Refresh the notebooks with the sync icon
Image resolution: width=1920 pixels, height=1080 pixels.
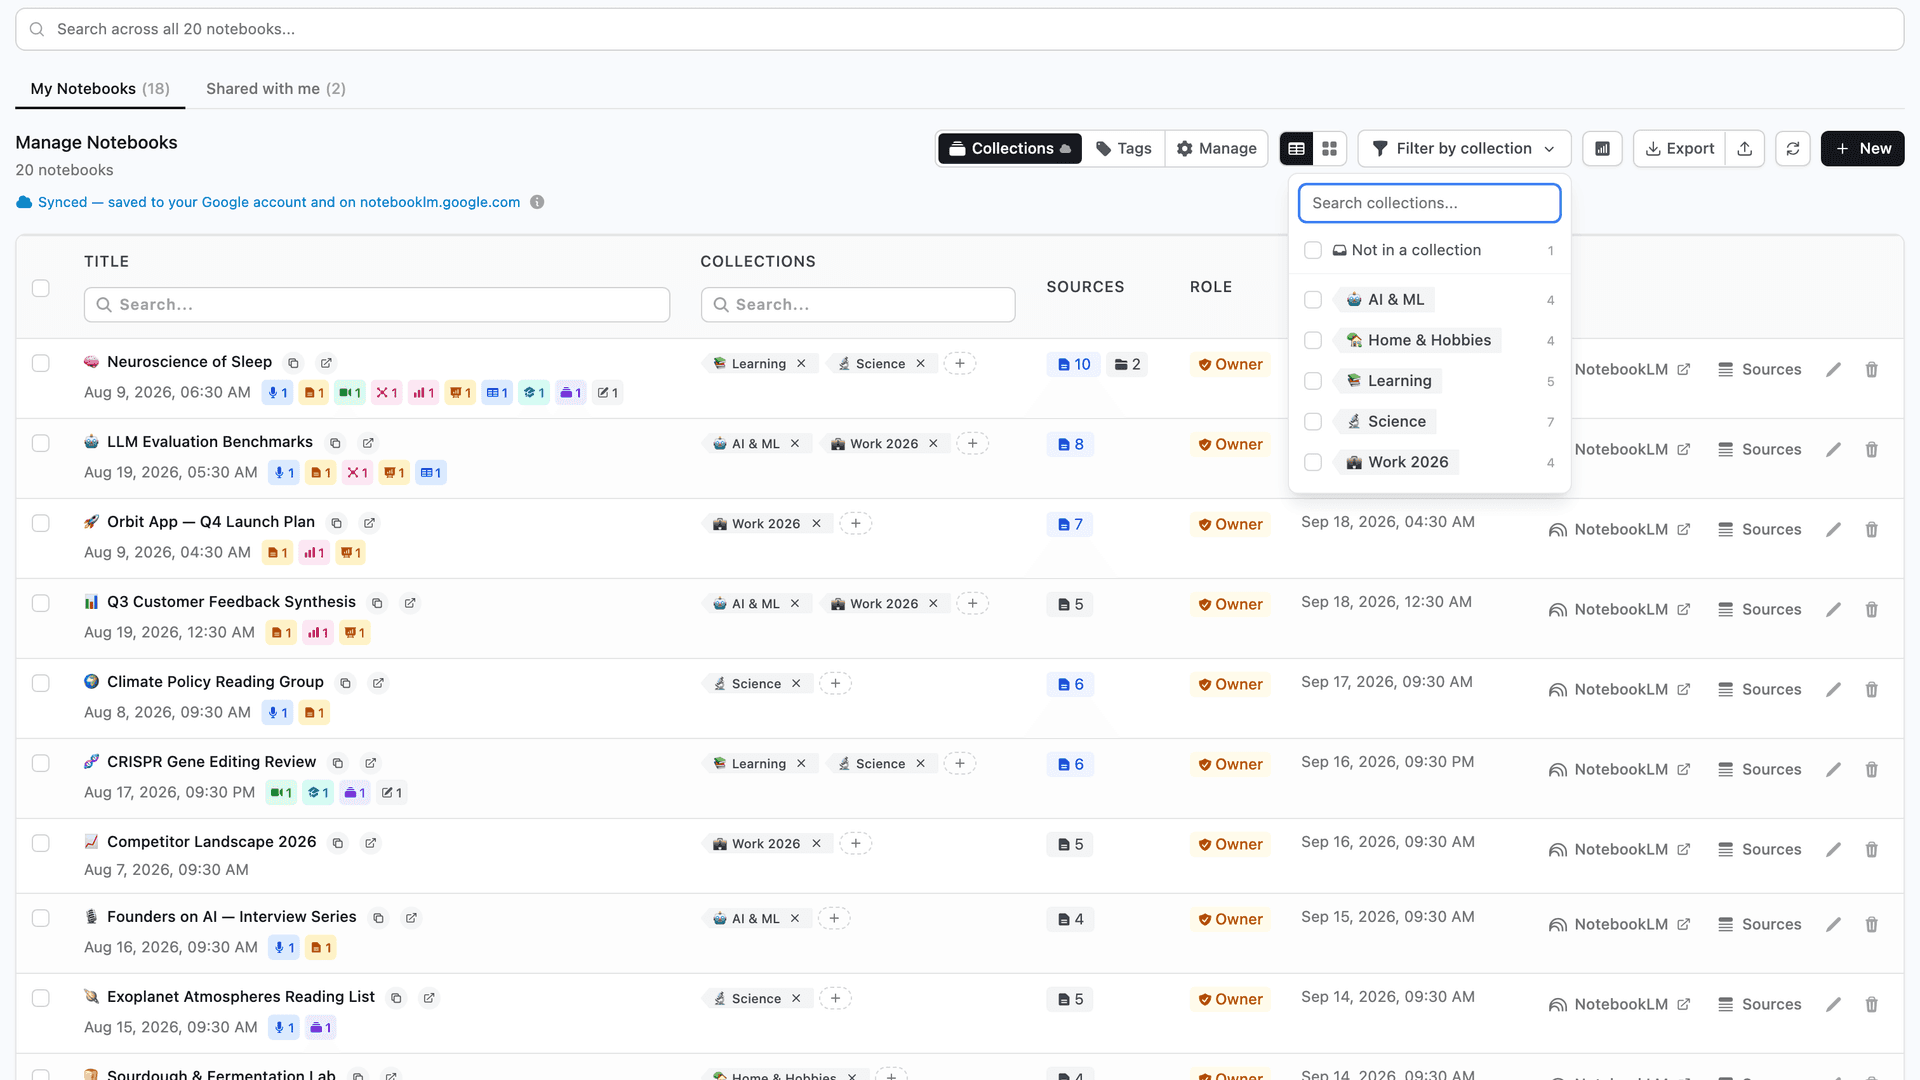click(1793, 149)
